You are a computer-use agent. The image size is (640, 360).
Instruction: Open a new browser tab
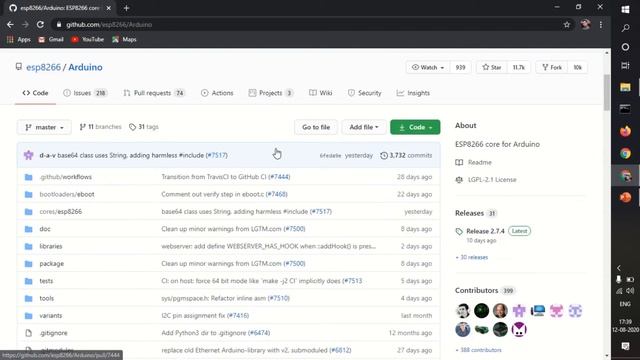click(x=127, y=8)
